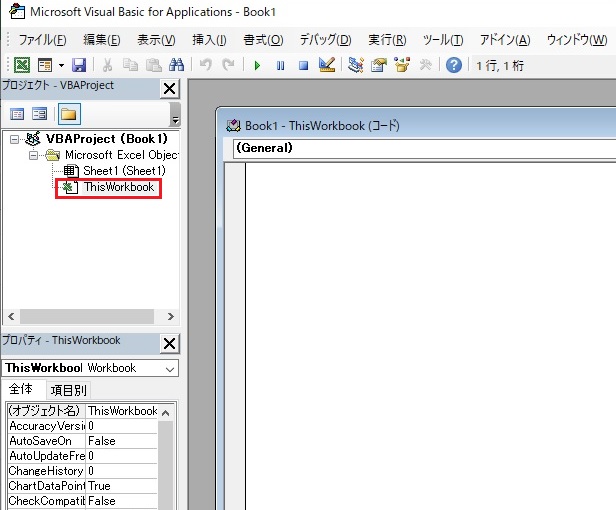Select ThisWorkbook in project tree

(x=119, y=187)
